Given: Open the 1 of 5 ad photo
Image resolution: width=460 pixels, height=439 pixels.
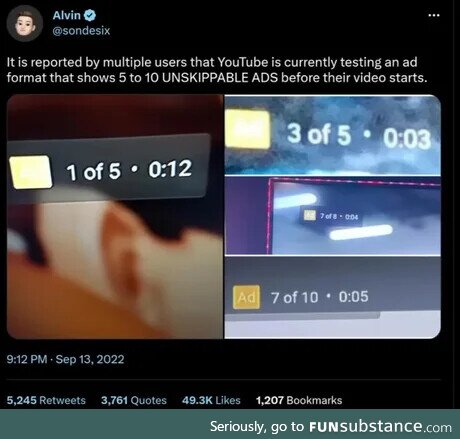Looking at the screenshot, I should pos(115,217).
